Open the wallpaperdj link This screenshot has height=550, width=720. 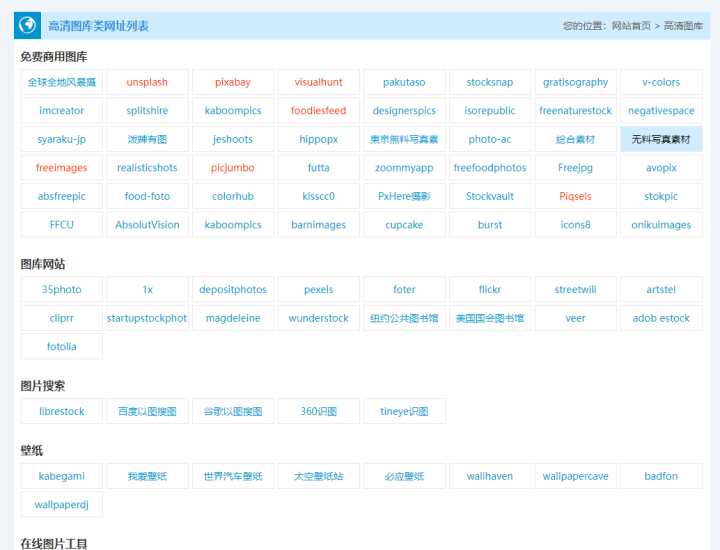pyautogui.click(x=62, y=505)
